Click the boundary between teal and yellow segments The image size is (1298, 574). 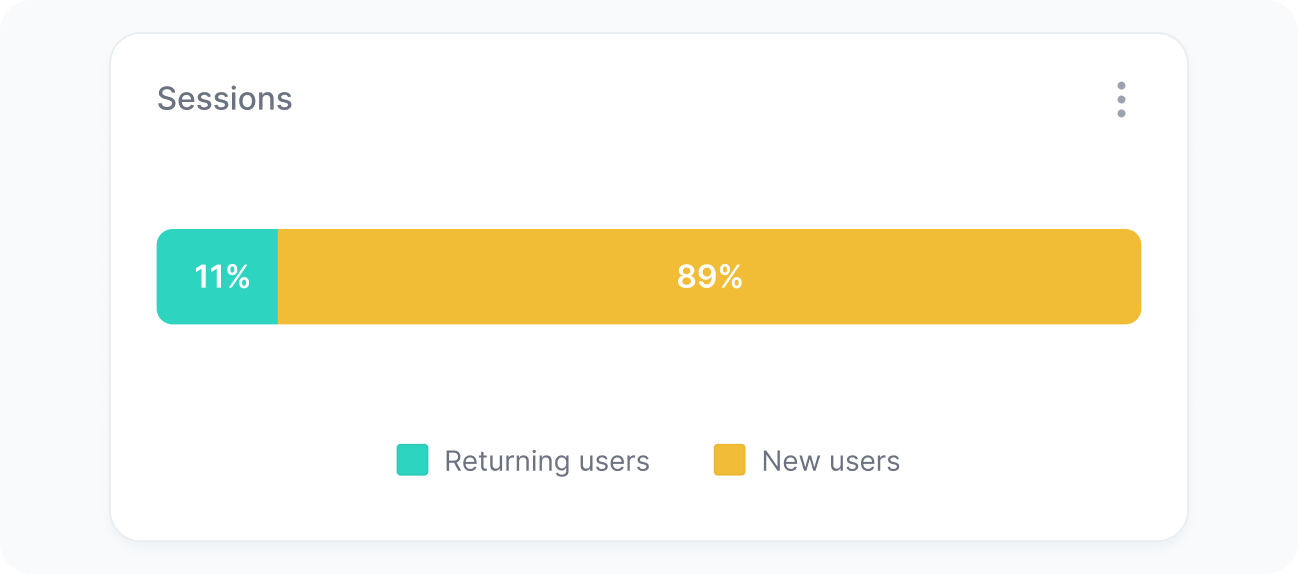(278, 277)
